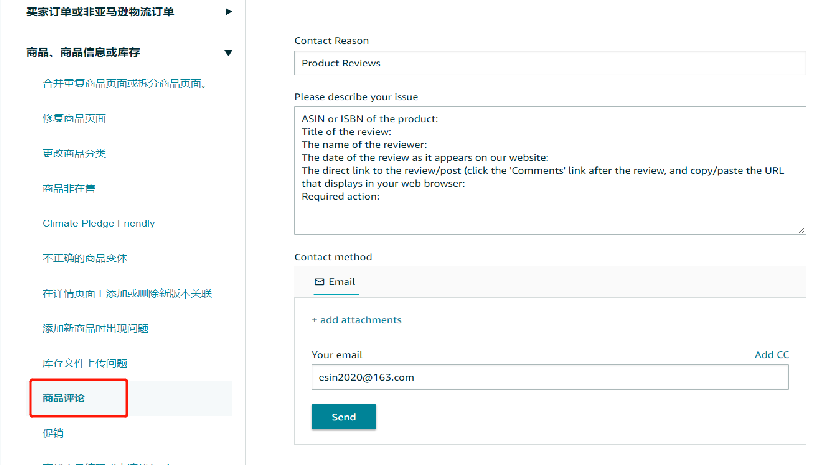
Task: Select the Email contact method tab
Action: 335,282
